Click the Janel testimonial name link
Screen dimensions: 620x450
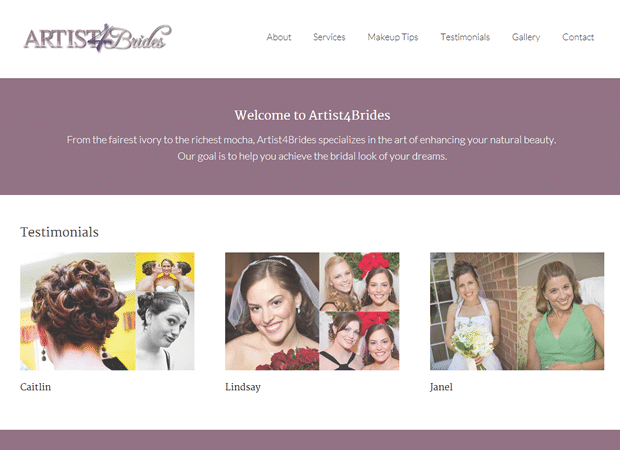[441, 387]
